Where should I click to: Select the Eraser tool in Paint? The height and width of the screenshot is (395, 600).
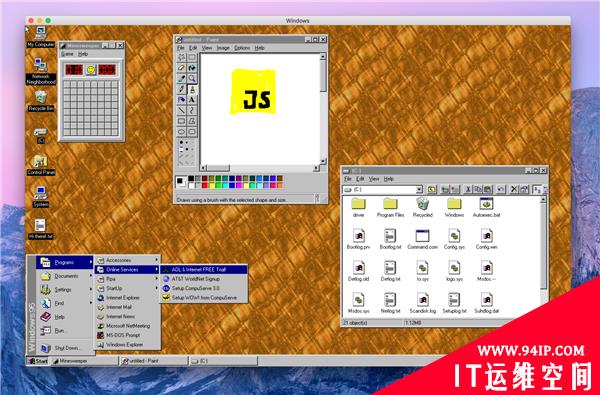(x=181, y=68)
